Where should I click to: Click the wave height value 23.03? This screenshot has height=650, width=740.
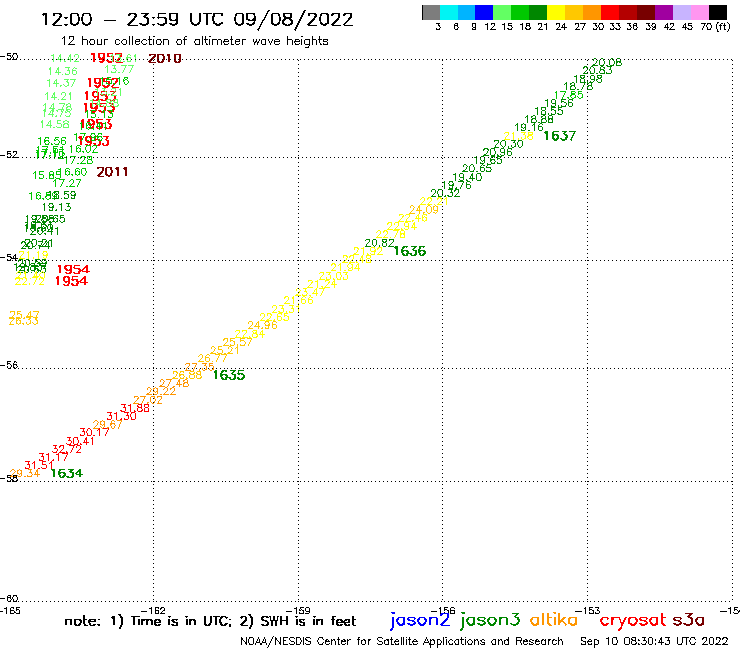[x=333, y=276]
